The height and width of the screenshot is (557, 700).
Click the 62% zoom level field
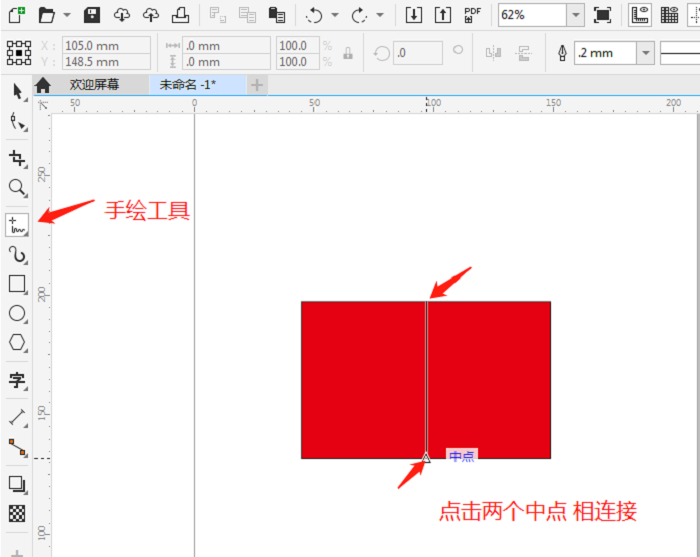(x=532, y=15)
